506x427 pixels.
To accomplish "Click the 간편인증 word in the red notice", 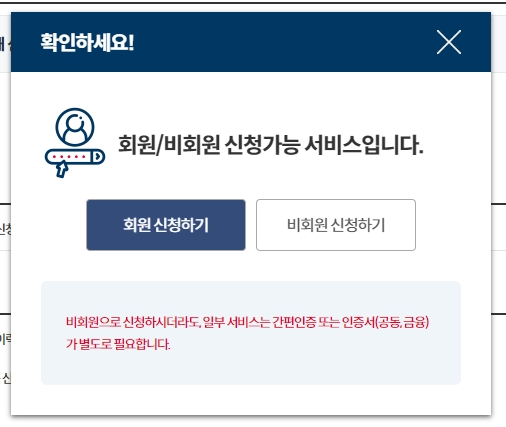I will [x=293, y=322].
